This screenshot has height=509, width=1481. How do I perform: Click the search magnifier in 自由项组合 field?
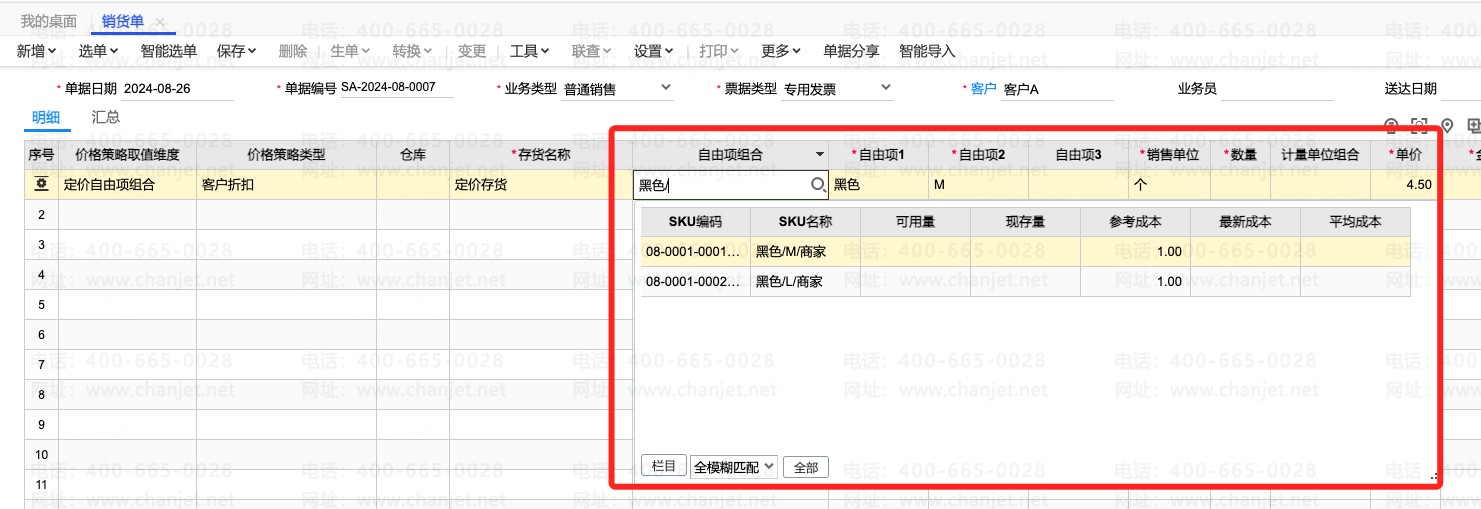pyautogui.click(x=818, y=185)
